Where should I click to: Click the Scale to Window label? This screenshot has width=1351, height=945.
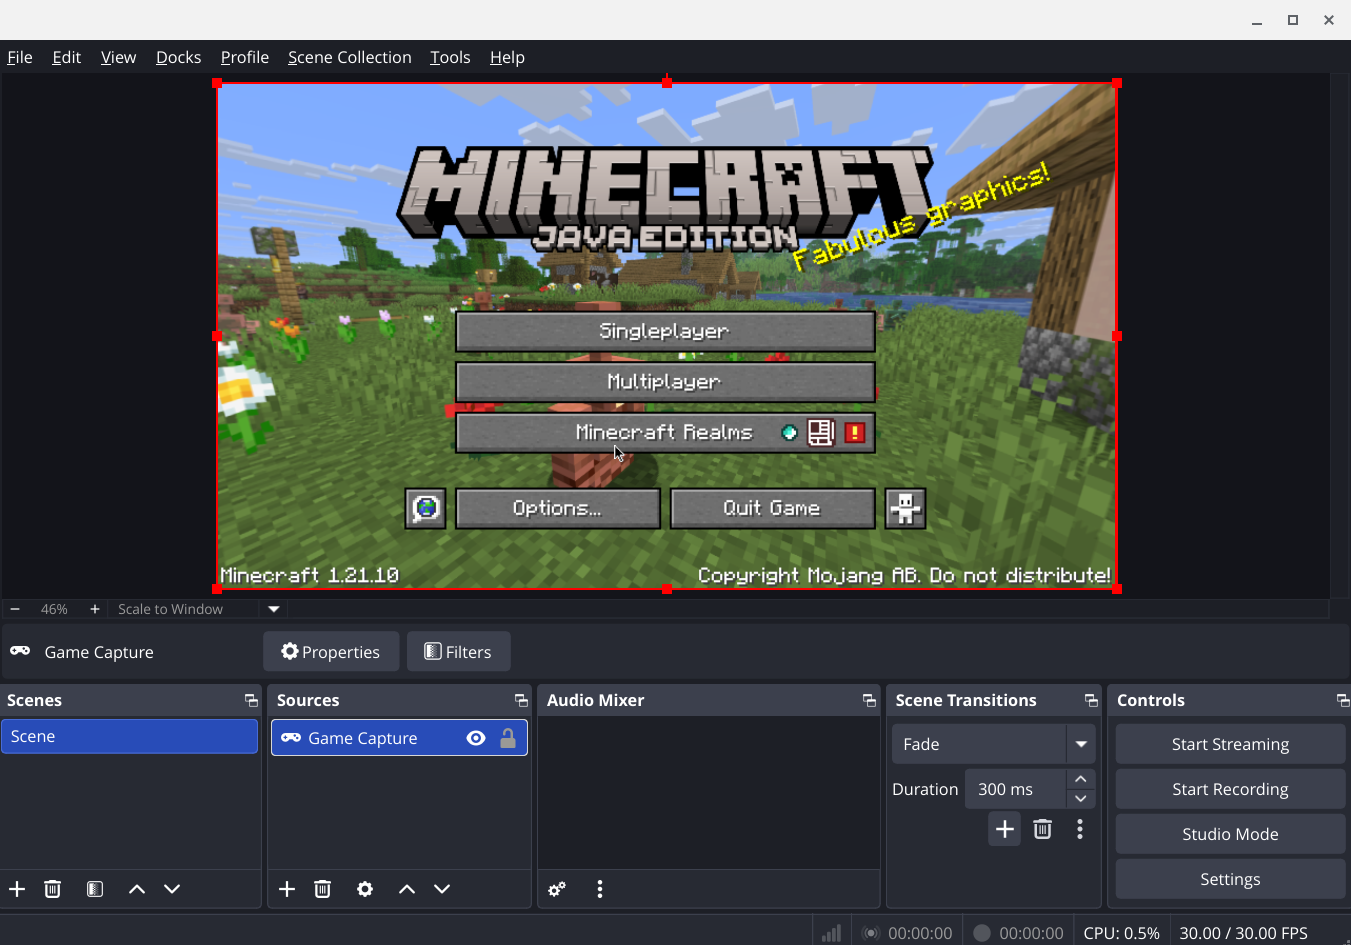[x=170, y=609]
